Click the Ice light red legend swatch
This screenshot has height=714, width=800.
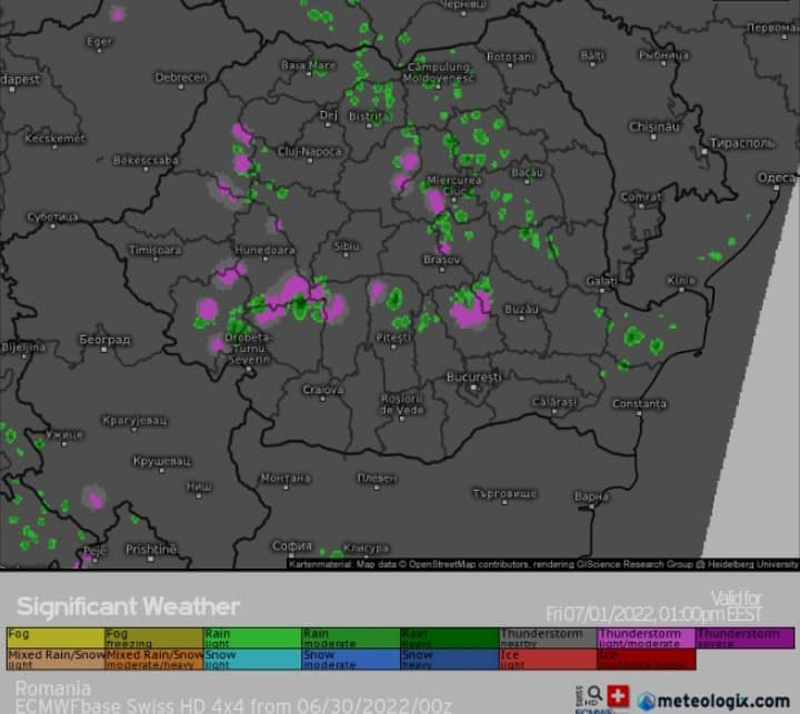tap(547, 659)
